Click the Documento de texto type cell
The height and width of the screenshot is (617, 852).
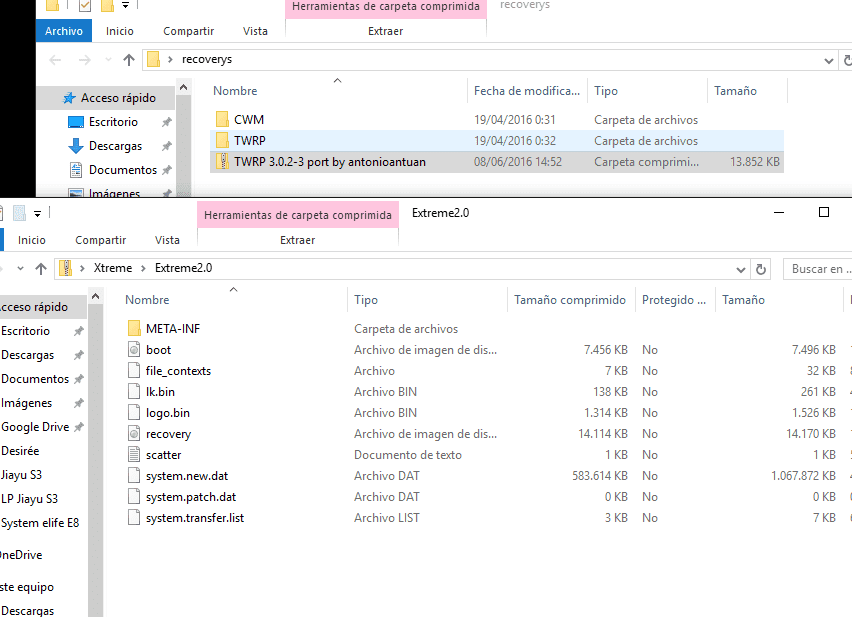(x=408, y=455)
